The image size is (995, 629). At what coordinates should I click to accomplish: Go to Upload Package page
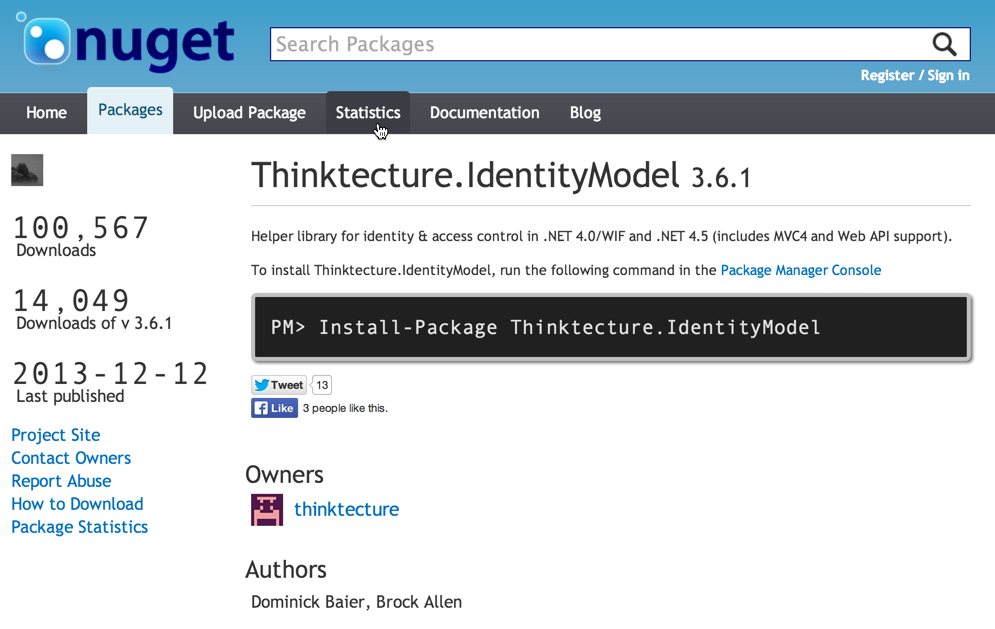[249, 113]
